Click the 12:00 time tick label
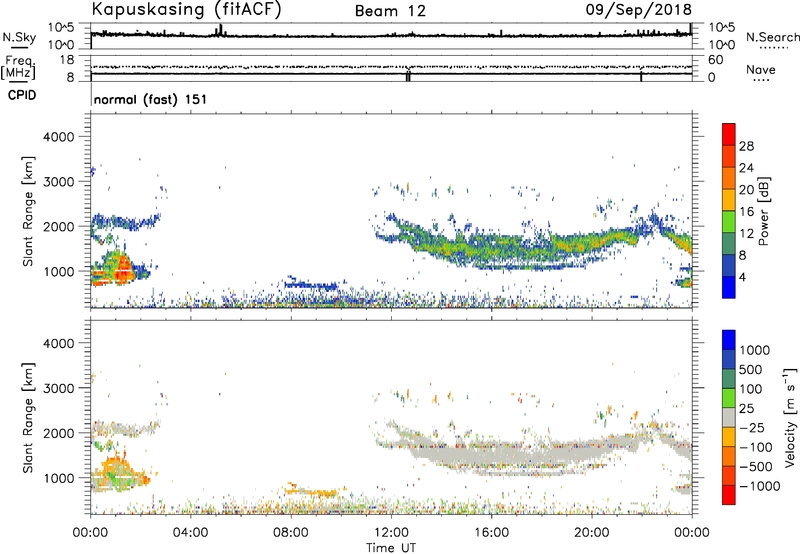Viewport: 800px width, 554px height. 391,533
